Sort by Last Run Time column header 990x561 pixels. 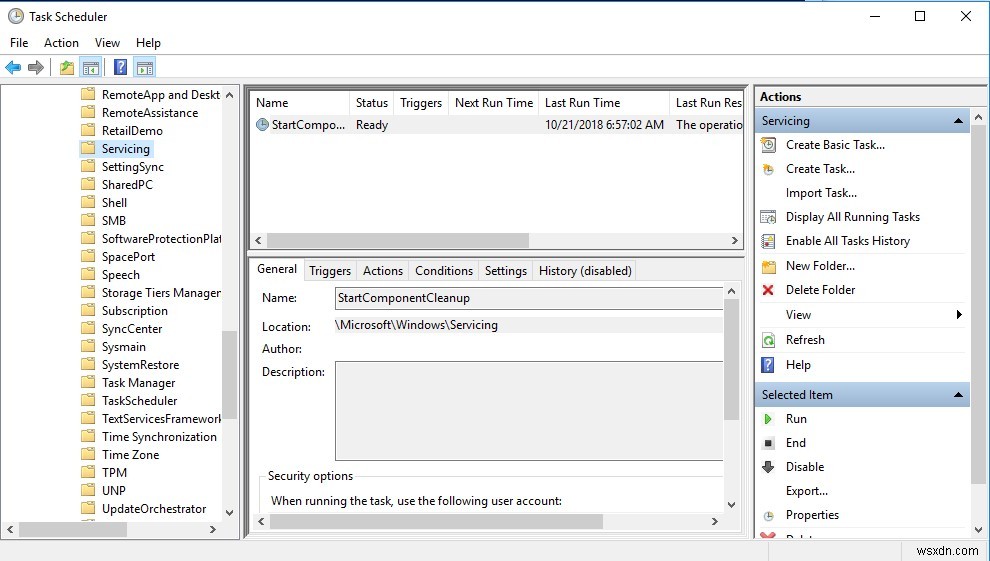(604, 103)
